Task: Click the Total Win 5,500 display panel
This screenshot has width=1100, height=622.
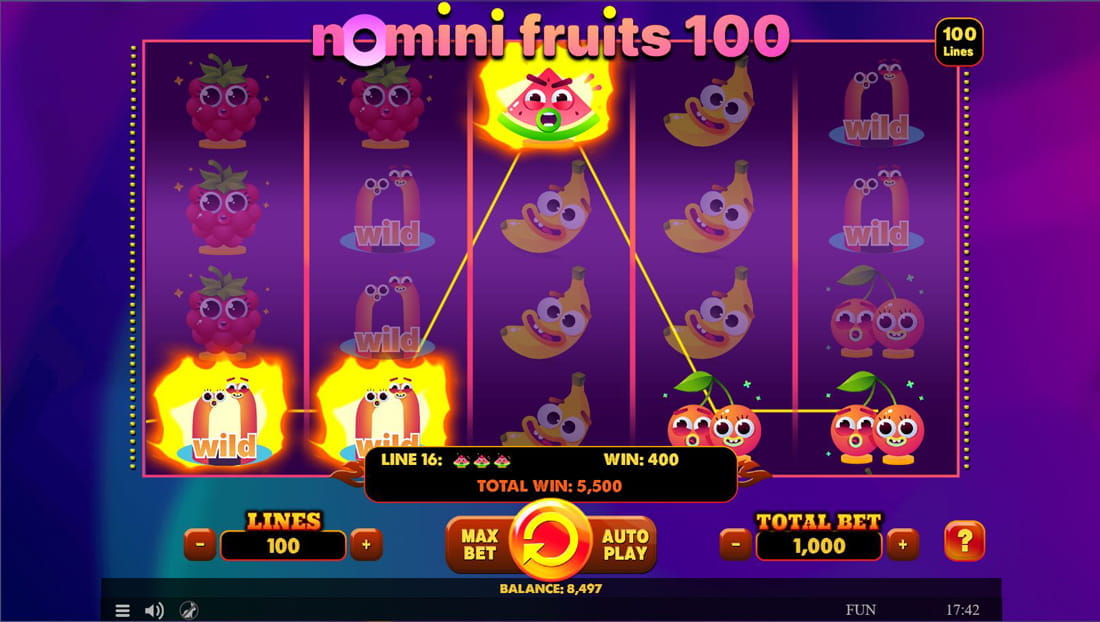Action: (x=550, y=473)
